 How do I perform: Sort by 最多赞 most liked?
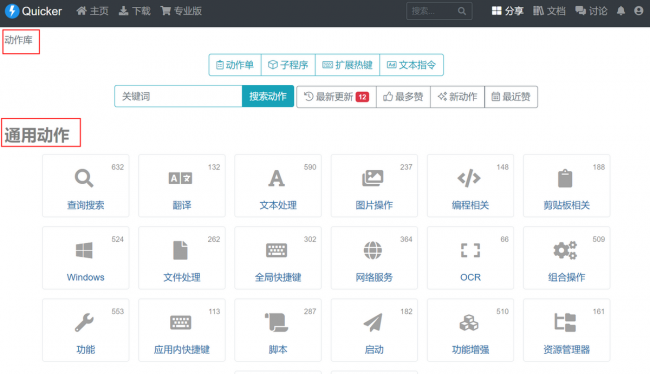[403, 97]
